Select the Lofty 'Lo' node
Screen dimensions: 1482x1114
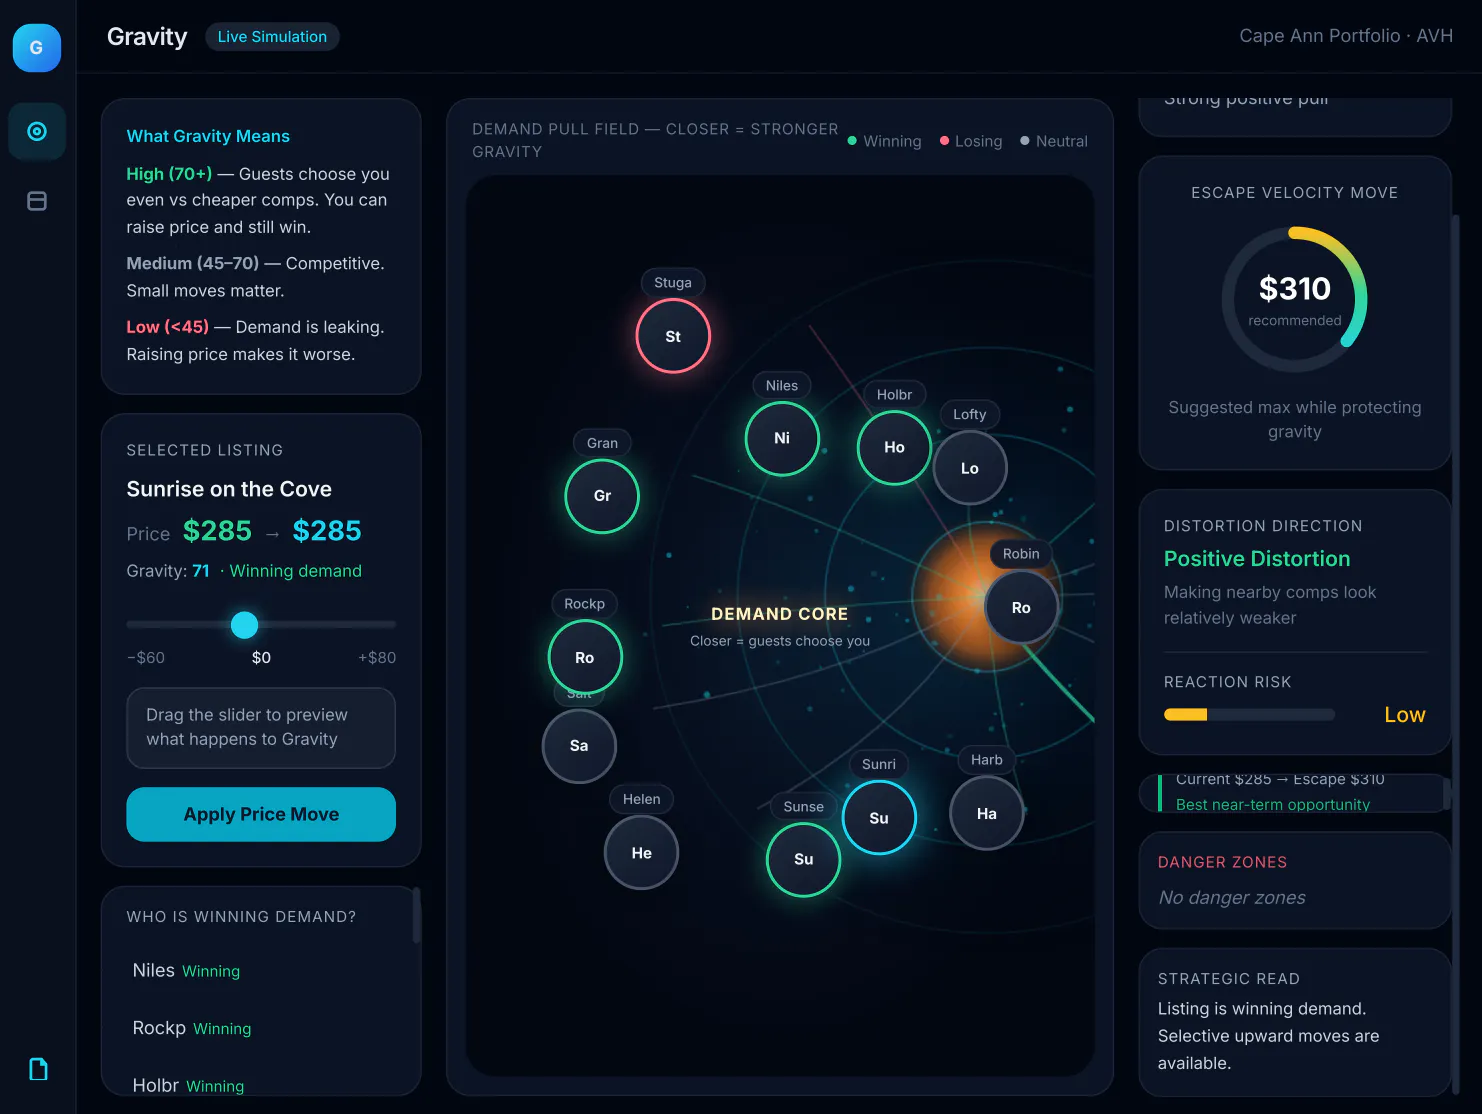970,468
